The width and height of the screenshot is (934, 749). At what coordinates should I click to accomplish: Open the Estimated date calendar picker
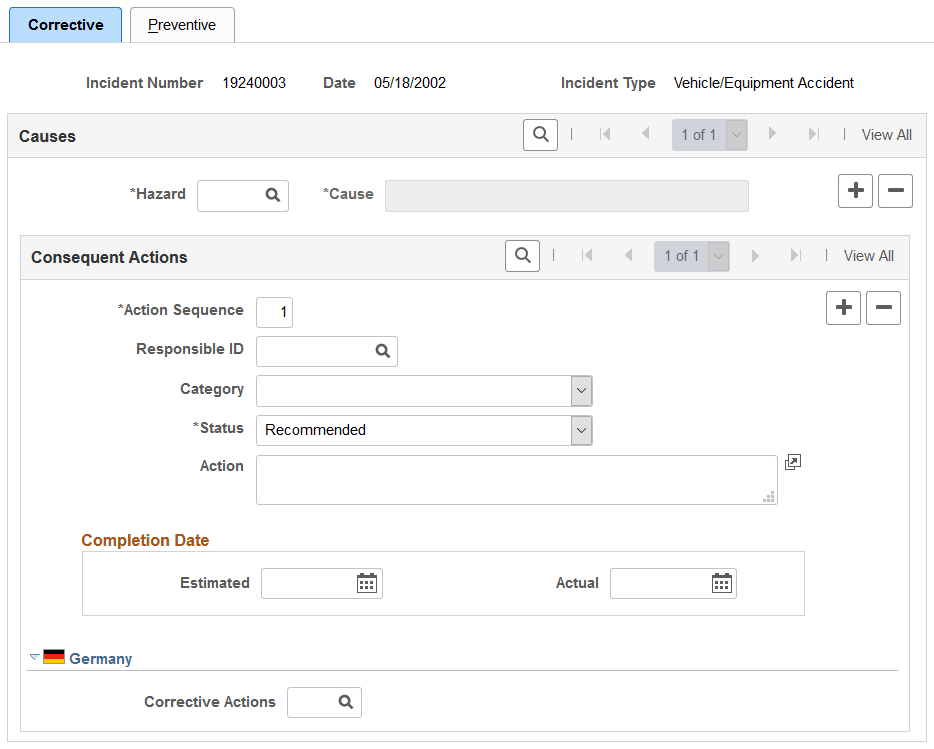click(366, 583)
